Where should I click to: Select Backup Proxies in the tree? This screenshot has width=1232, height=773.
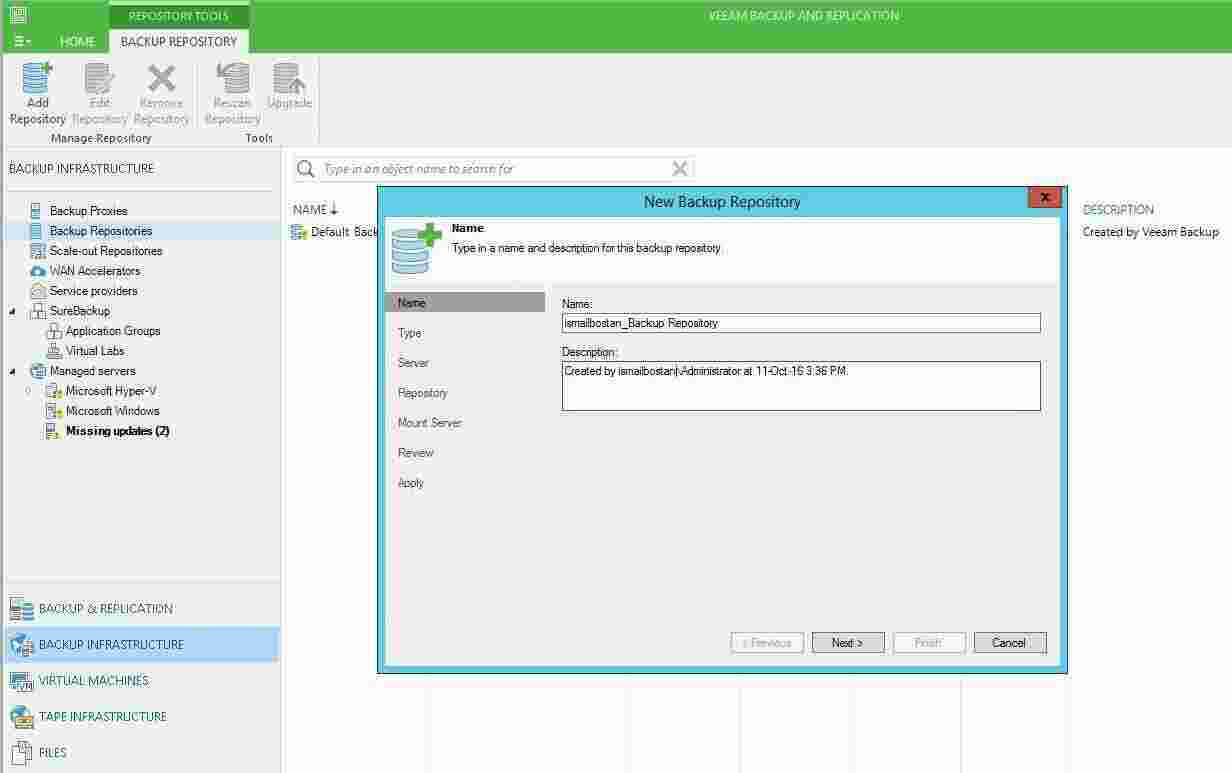(88, 211)
